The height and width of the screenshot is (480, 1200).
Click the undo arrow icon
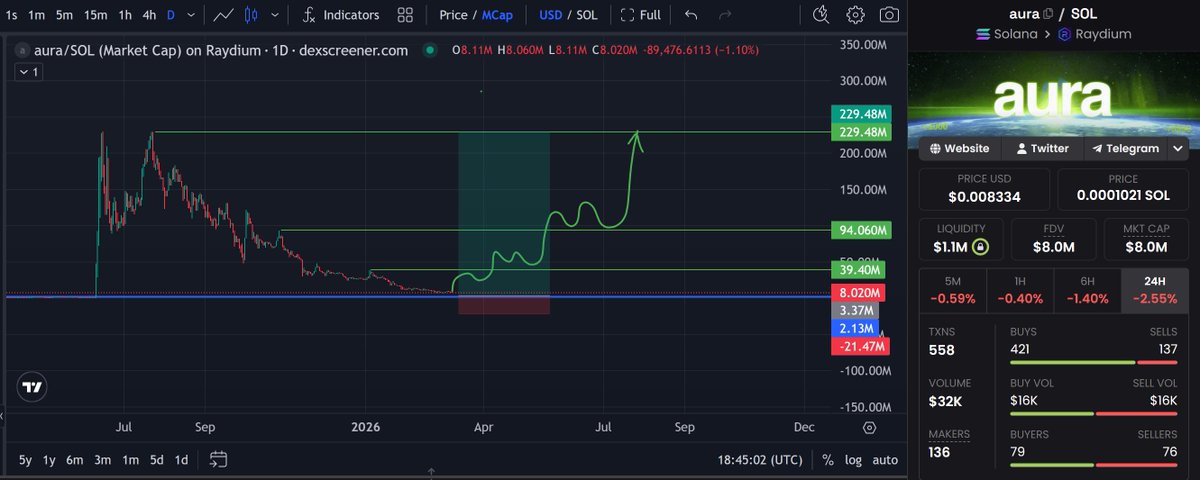(692, 15)
